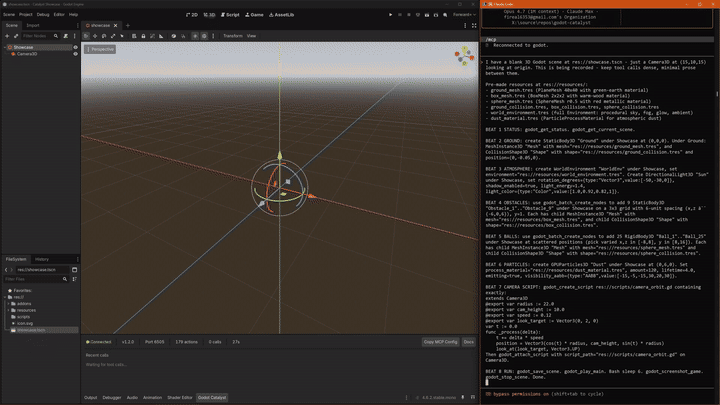Open Perspective view menu in viewport
This screenshot has width=720, height=405.
[x=100, y=49]
